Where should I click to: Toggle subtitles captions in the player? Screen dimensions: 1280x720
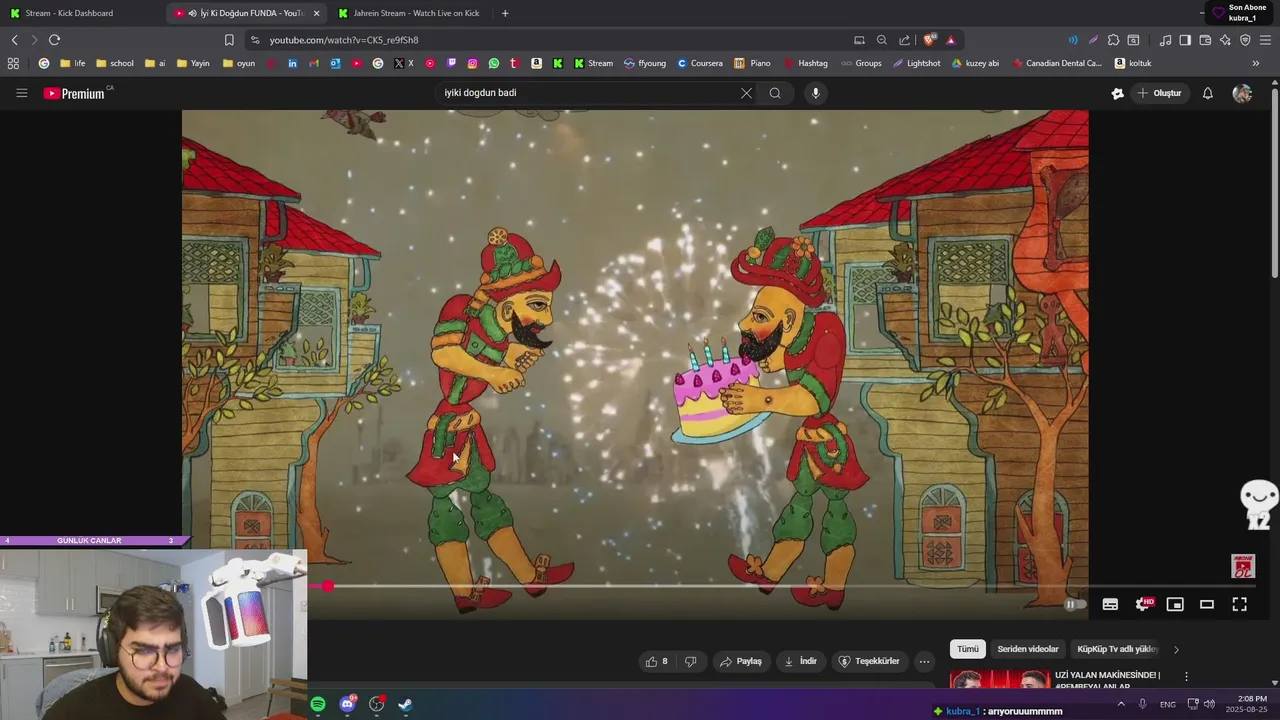(1110, 604)
